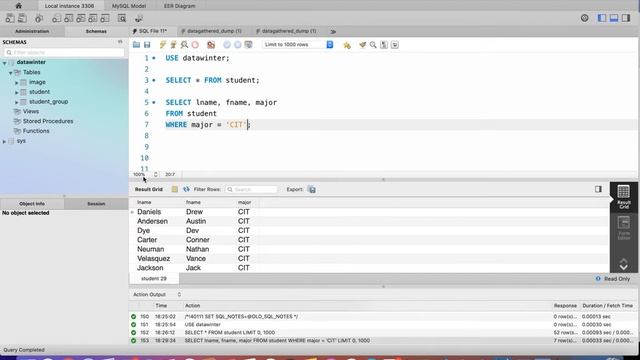Collapse the datawinter schema
This screenshot has height=360, width=640.
(4, 63)
